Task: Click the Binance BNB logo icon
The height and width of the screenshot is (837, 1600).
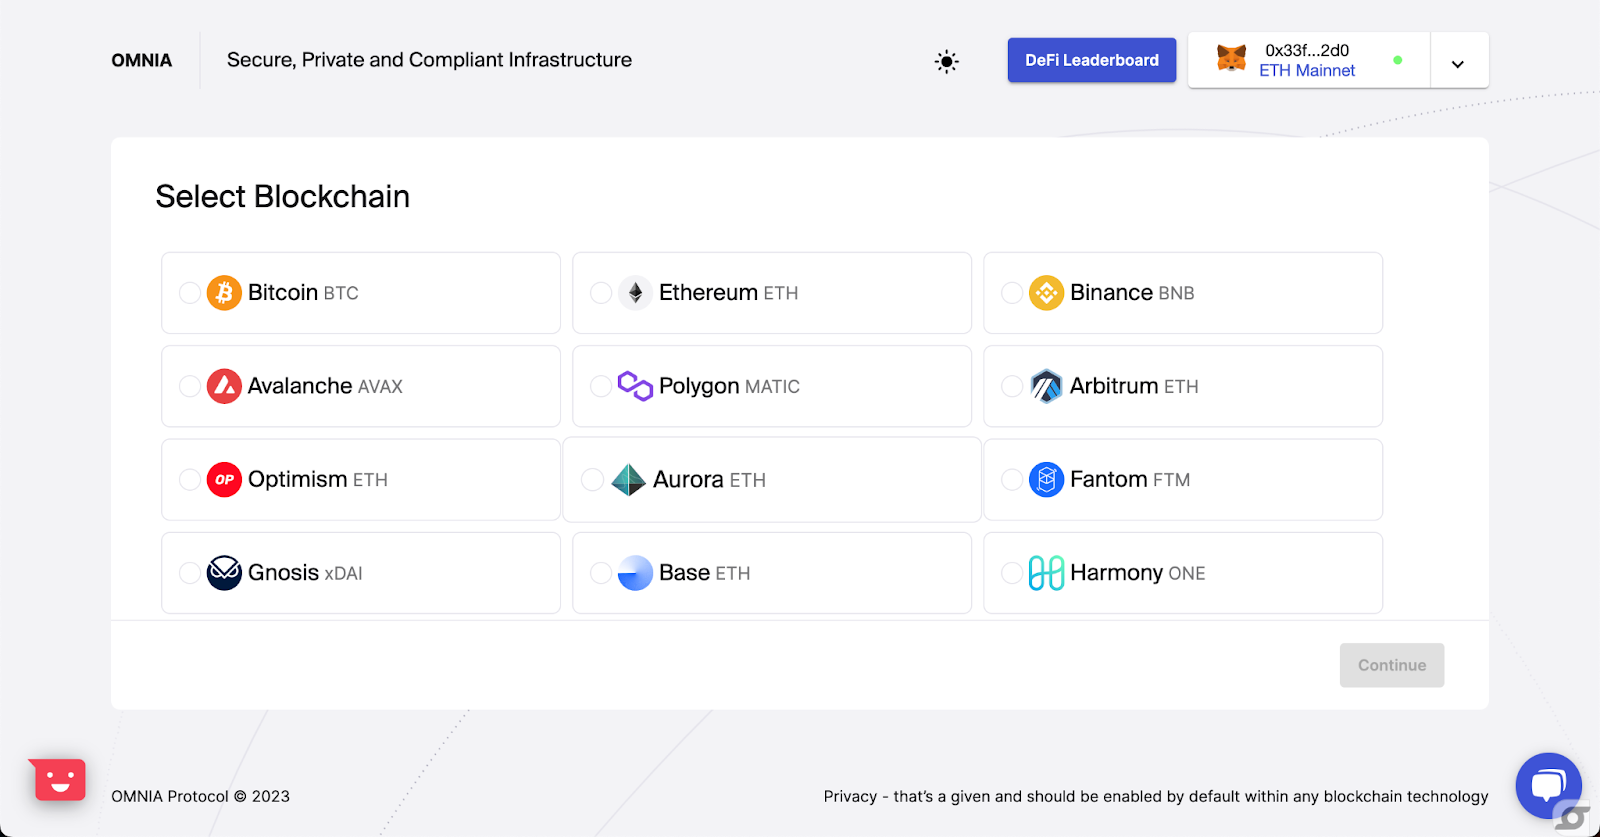Action: tap(1046, 293)
